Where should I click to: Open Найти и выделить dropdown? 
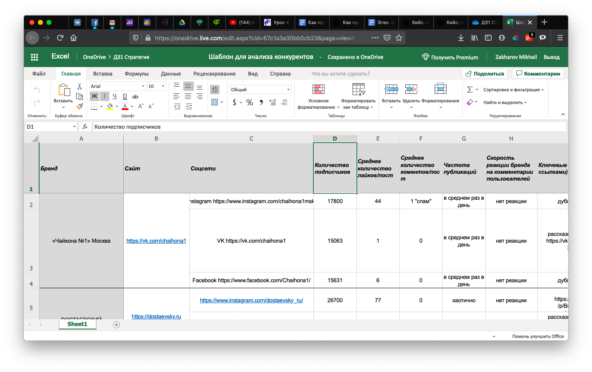pos(505,102)
